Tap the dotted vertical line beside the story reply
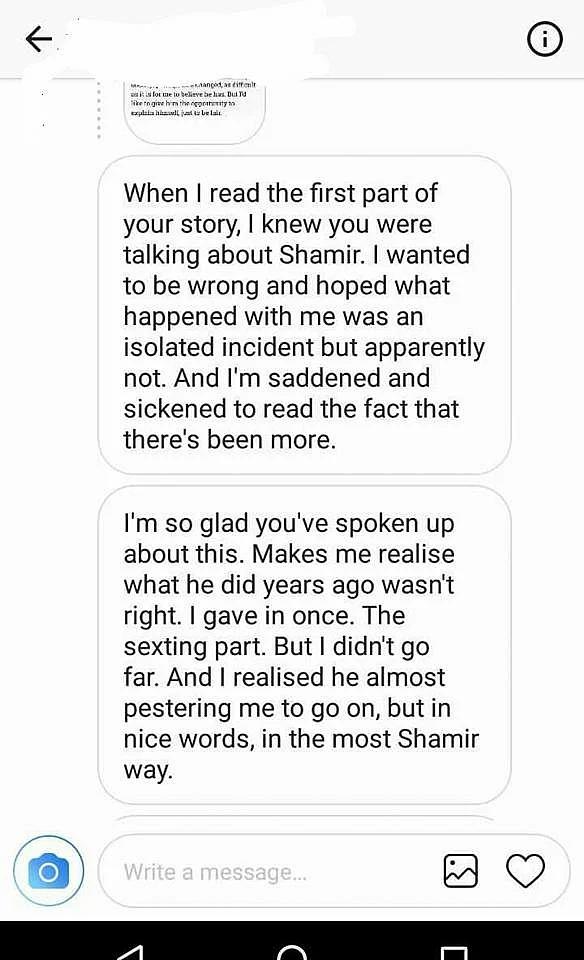 coord(99,110)
